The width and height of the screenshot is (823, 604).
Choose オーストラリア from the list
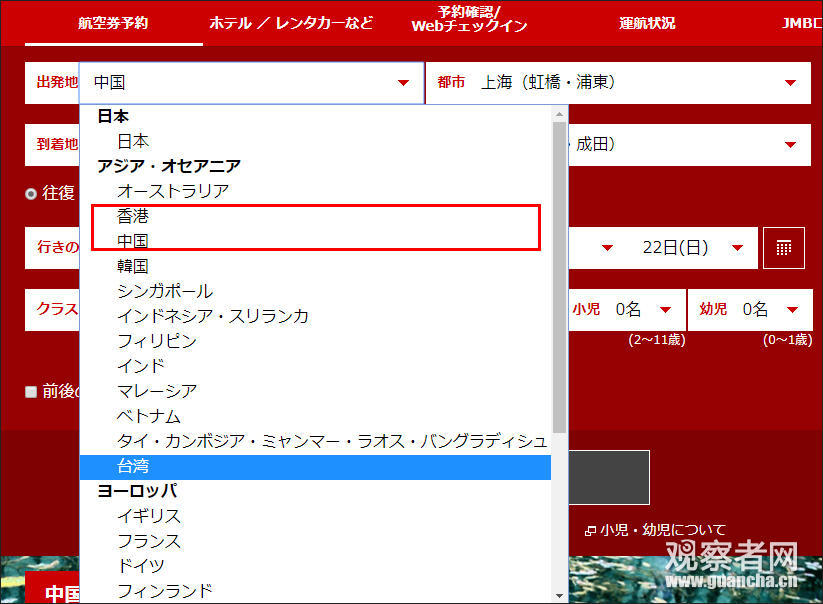coord(315,191)
